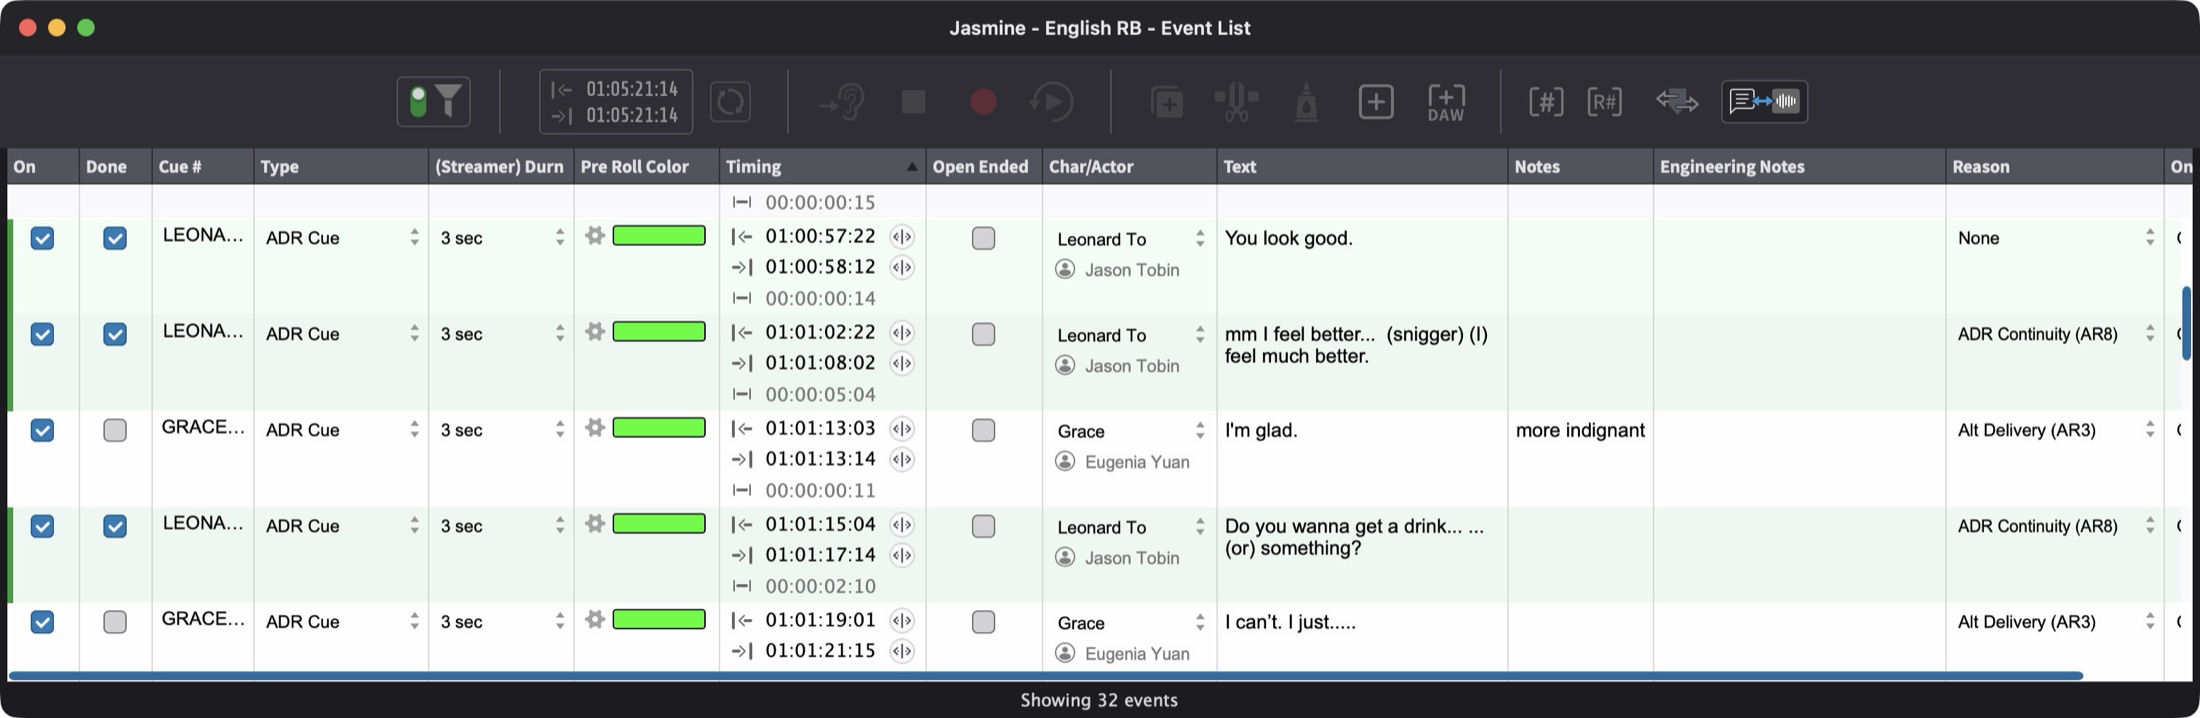
Task: Click nudge icon beside out-time 01:01:17:14
Action: pyautogui.click(x=902, y=555)
